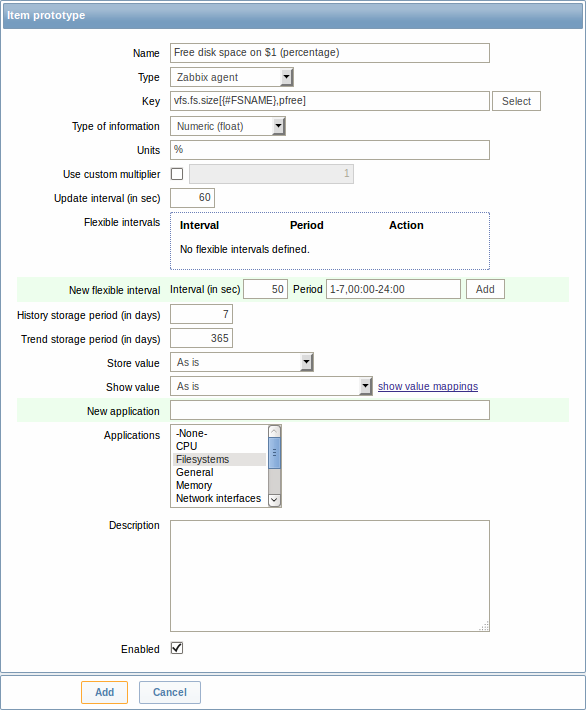Select General in Applications list

tap(219, 472)
